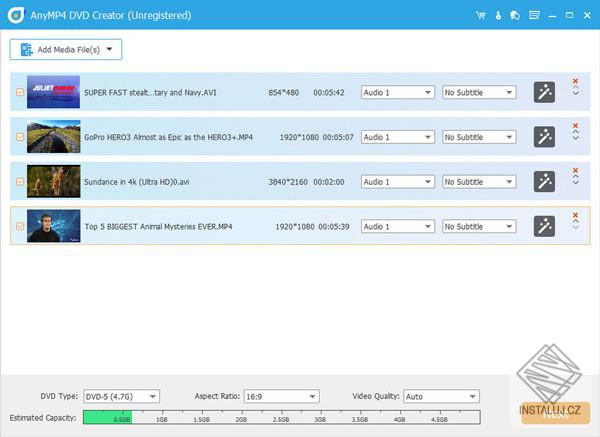Screen dimensions: 600x437
Task: Click the 00:05:07 duration value
Action: coord(338,137)
